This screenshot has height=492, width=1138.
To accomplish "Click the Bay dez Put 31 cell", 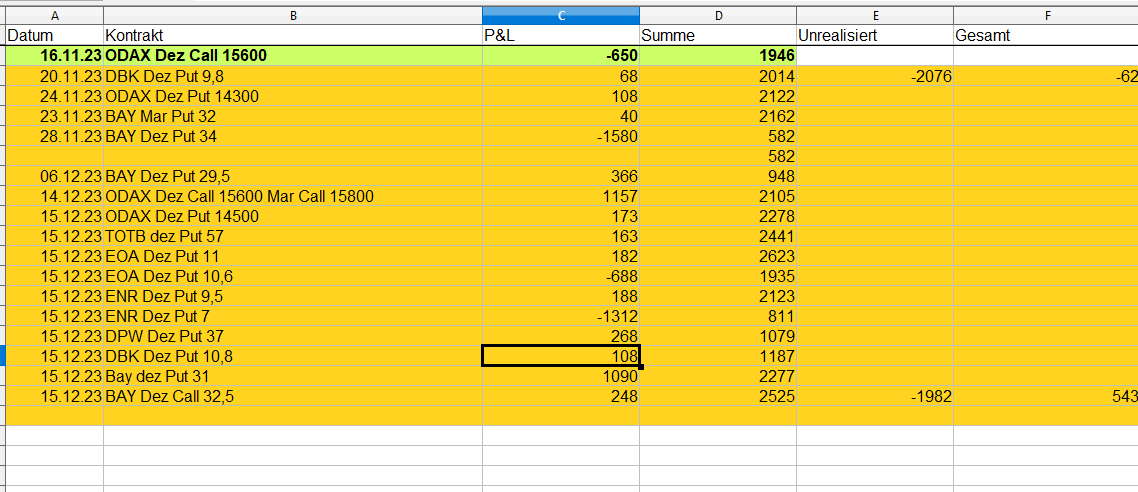I will [293, 376].
